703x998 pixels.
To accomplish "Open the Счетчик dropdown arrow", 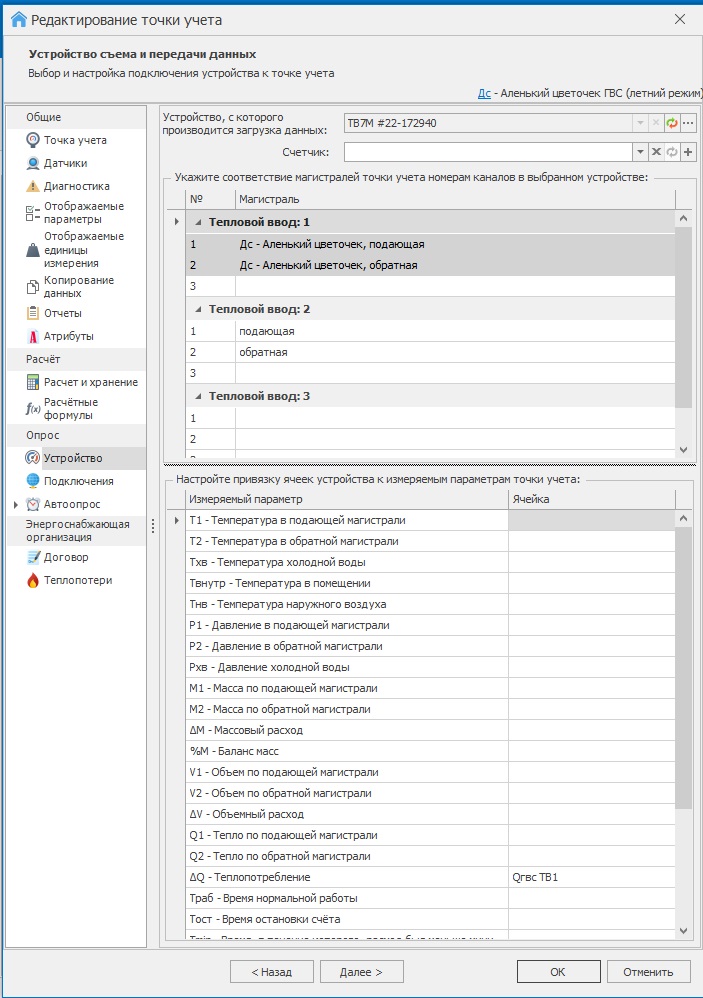I will tap(641, 151).
